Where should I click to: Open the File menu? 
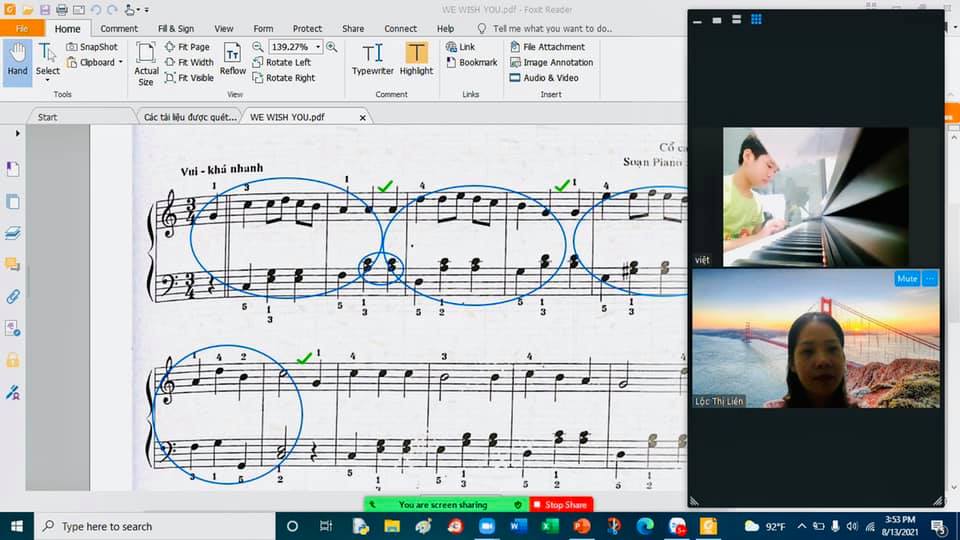22,28
